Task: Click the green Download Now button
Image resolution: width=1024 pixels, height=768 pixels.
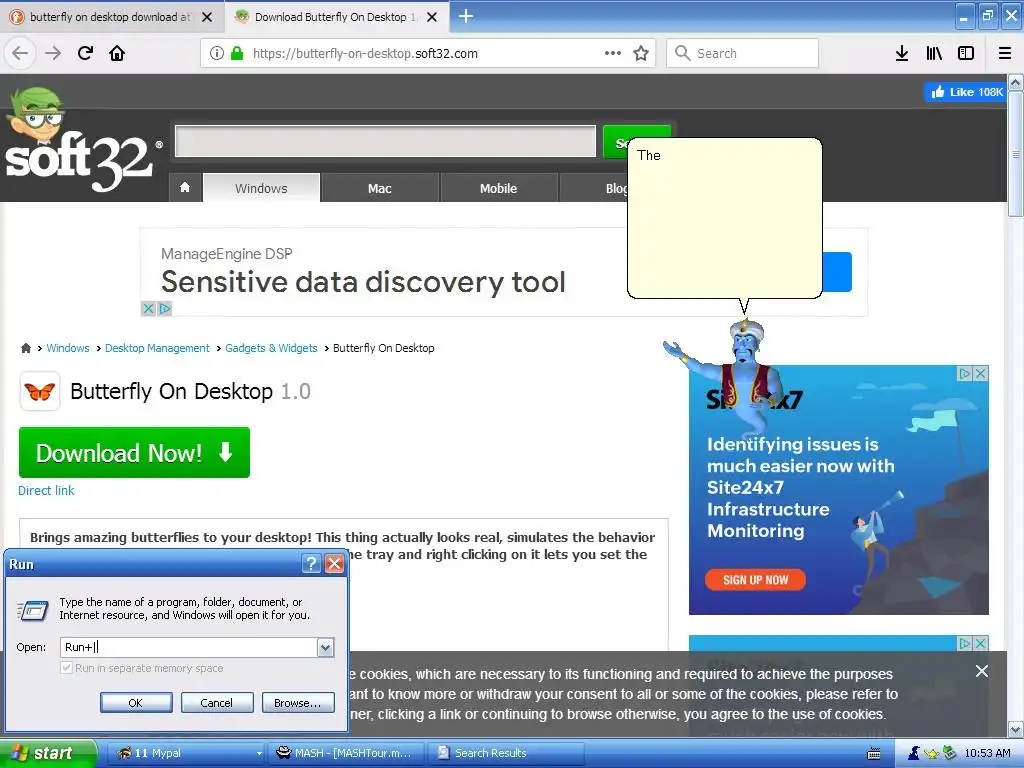Action: [134, 453]
